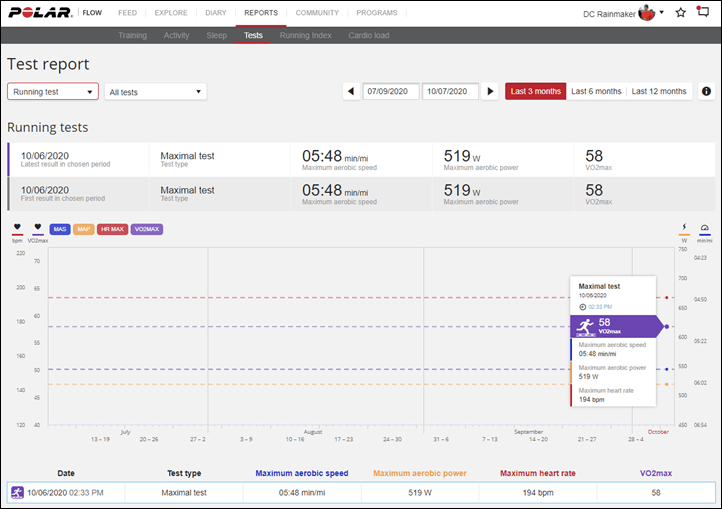The width and height of the screenshot is (722, 509).
Task: Open the EXPLORE menu
Action: point(171,13)
